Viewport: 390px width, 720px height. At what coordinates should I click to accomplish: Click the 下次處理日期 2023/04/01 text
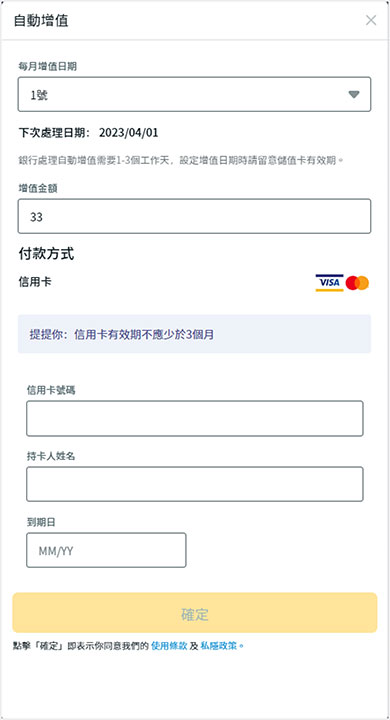pos(88,133)
